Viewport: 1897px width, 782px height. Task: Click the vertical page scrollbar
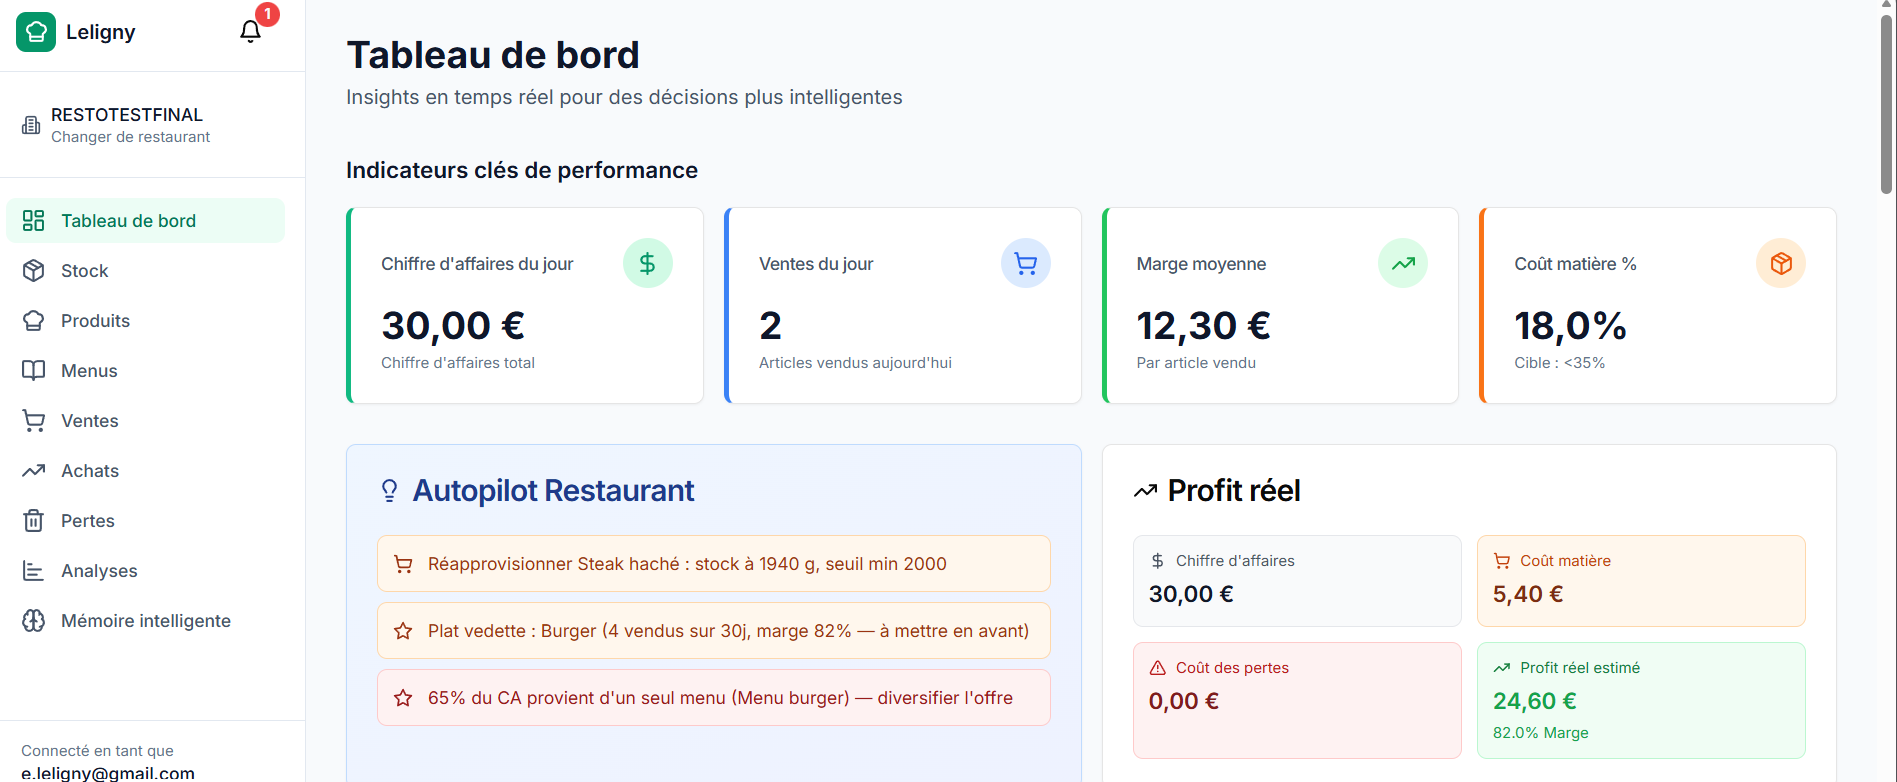click(x=1886, y=100)
